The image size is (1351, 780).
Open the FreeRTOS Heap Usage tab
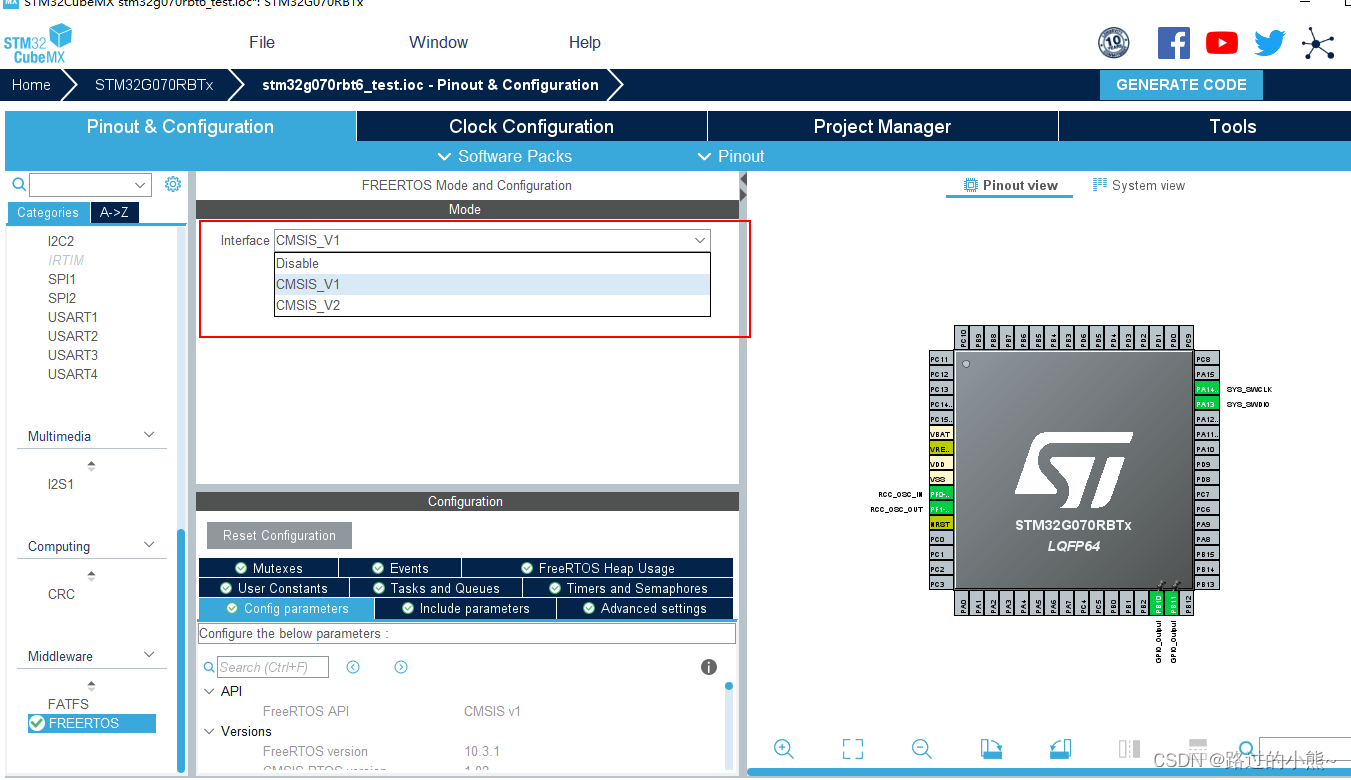coord(597,568)
